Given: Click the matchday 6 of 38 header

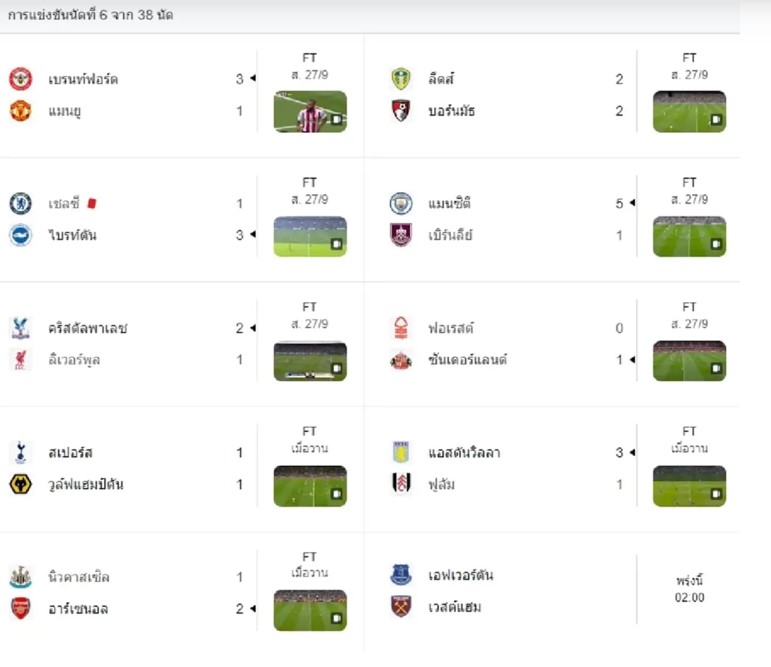Looking at the screenshot, I should (x=90, y=15).
